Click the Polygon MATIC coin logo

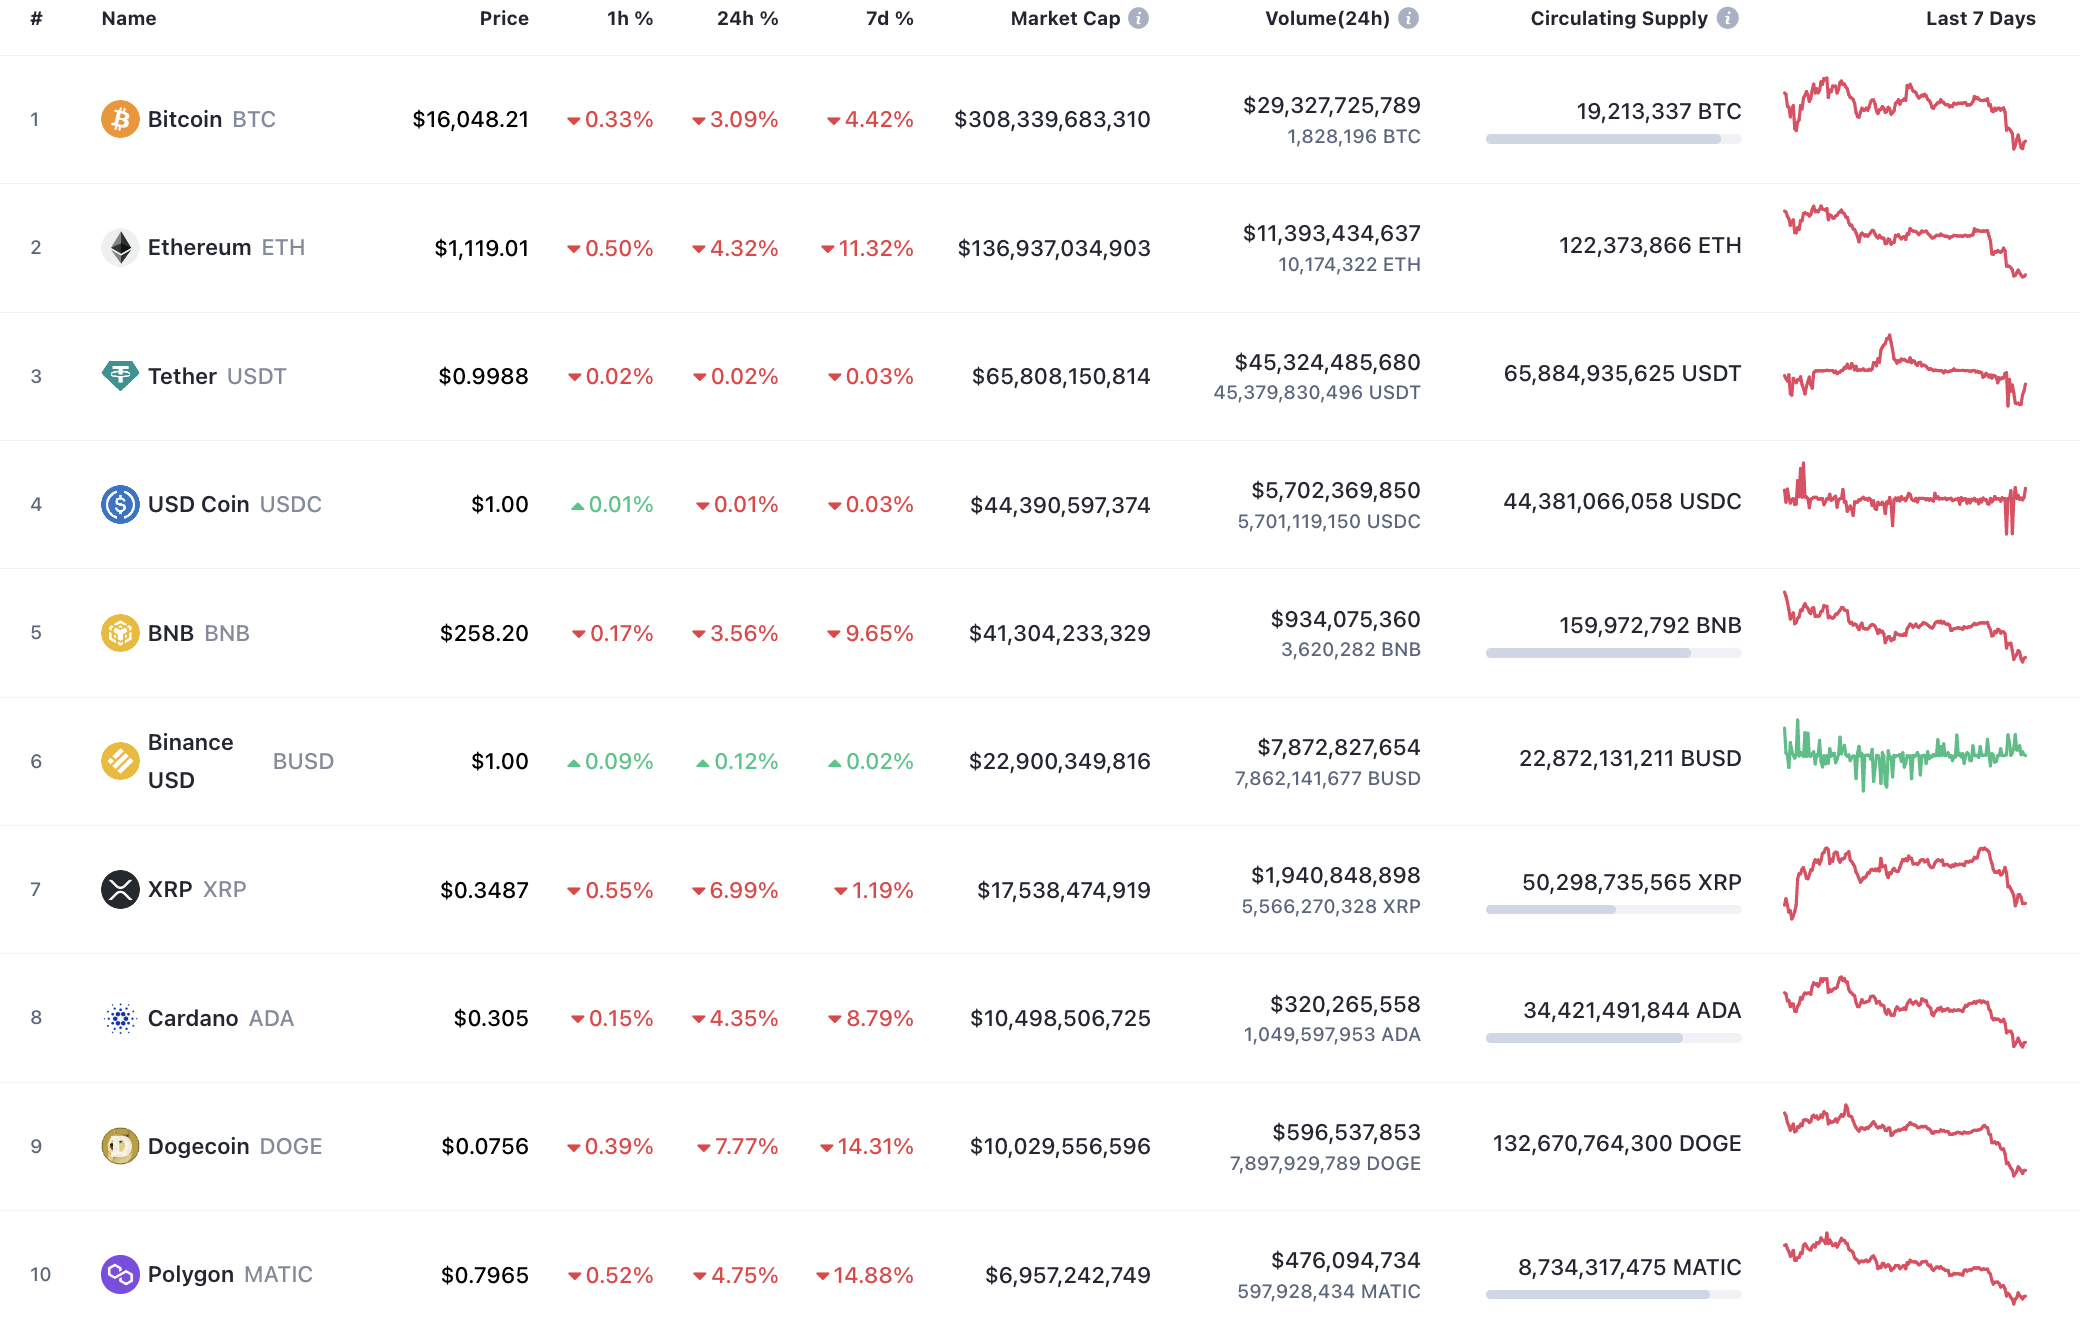pyautogui.click(x=120, y=1274)
